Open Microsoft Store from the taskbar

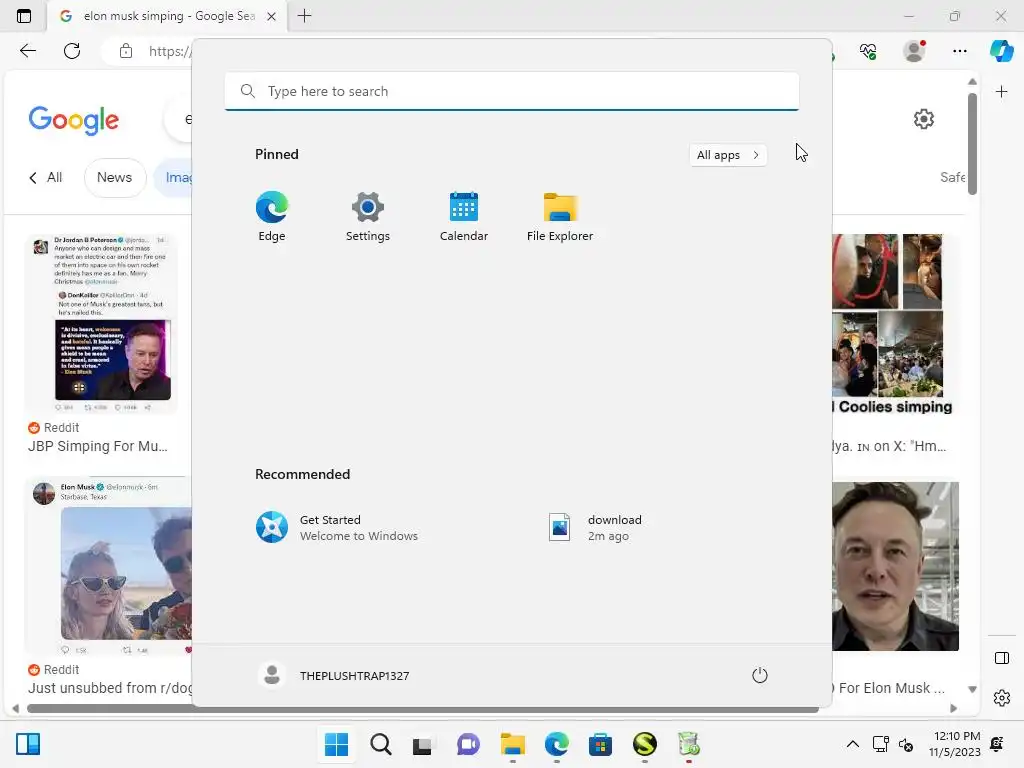click(x=600, y=744)
